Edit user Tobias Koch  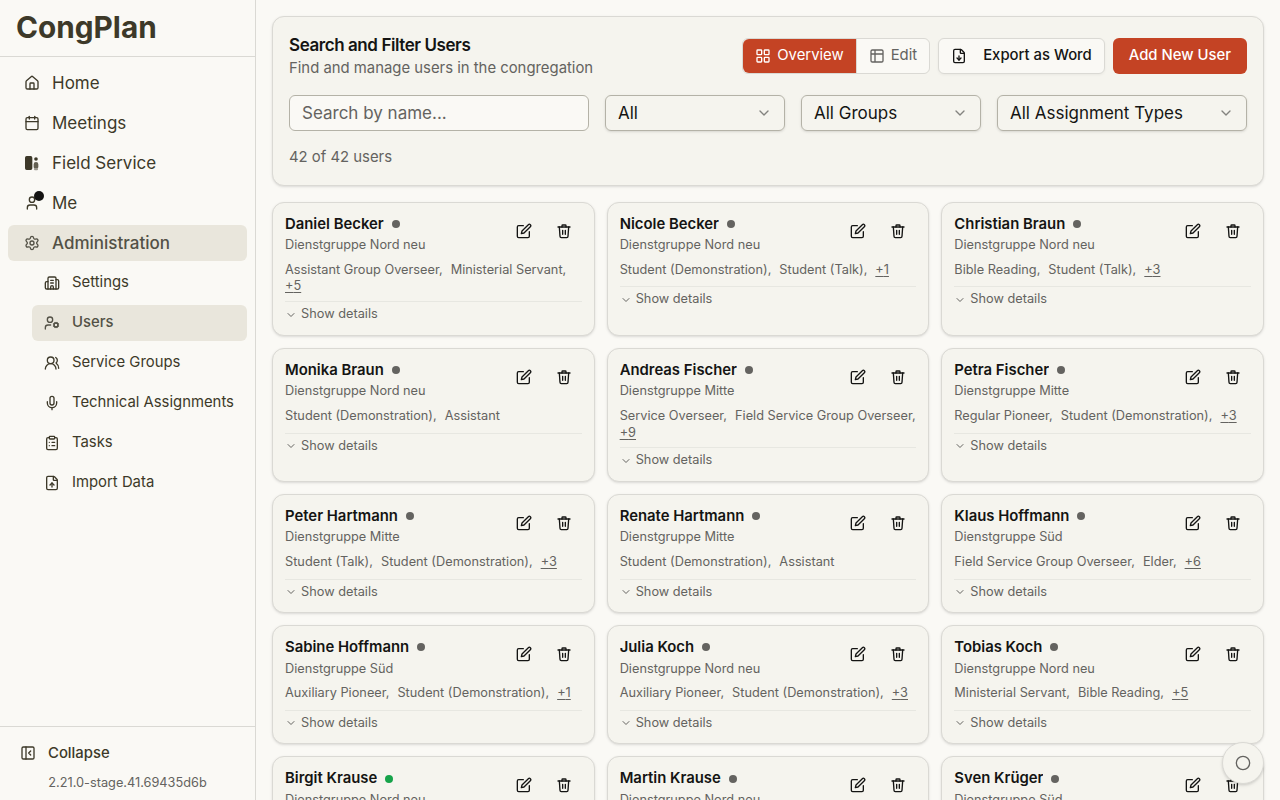(x=1193, y=654)
